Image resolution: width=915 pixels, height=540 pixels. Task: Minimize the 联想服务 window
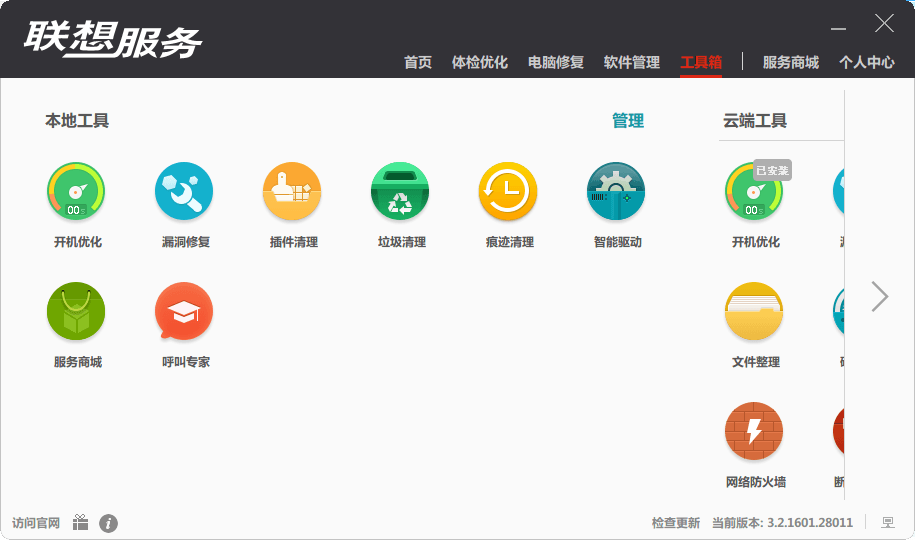(839, 29)
